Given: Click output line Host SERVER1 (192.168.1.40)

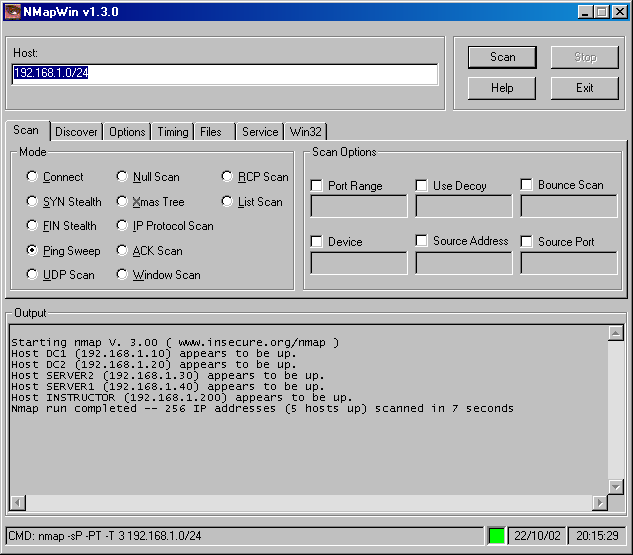Looking at the screenshot, I should tap(168, 386).
